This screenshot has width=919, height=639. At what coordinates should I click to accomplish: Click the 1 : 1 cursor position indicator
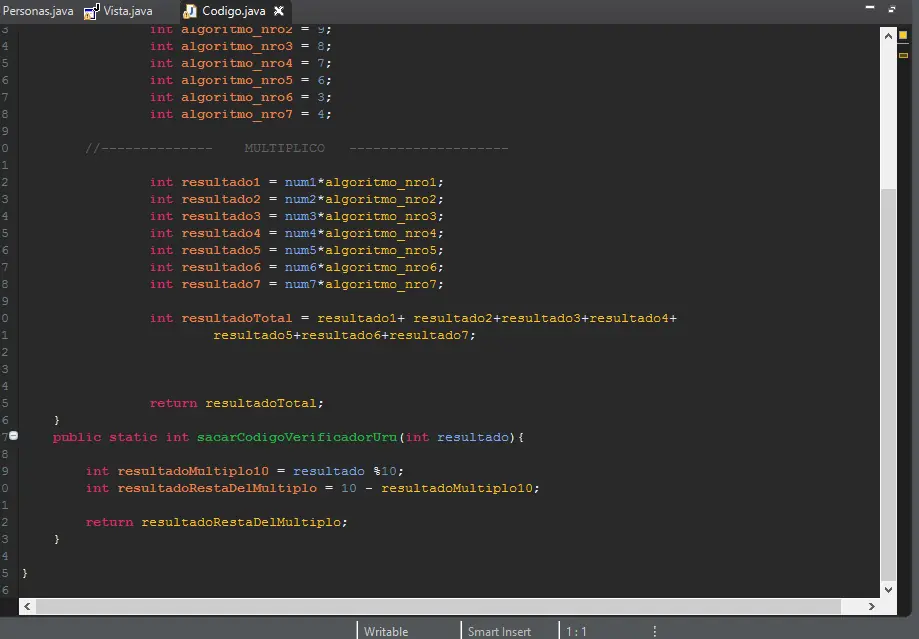point(576,631)
